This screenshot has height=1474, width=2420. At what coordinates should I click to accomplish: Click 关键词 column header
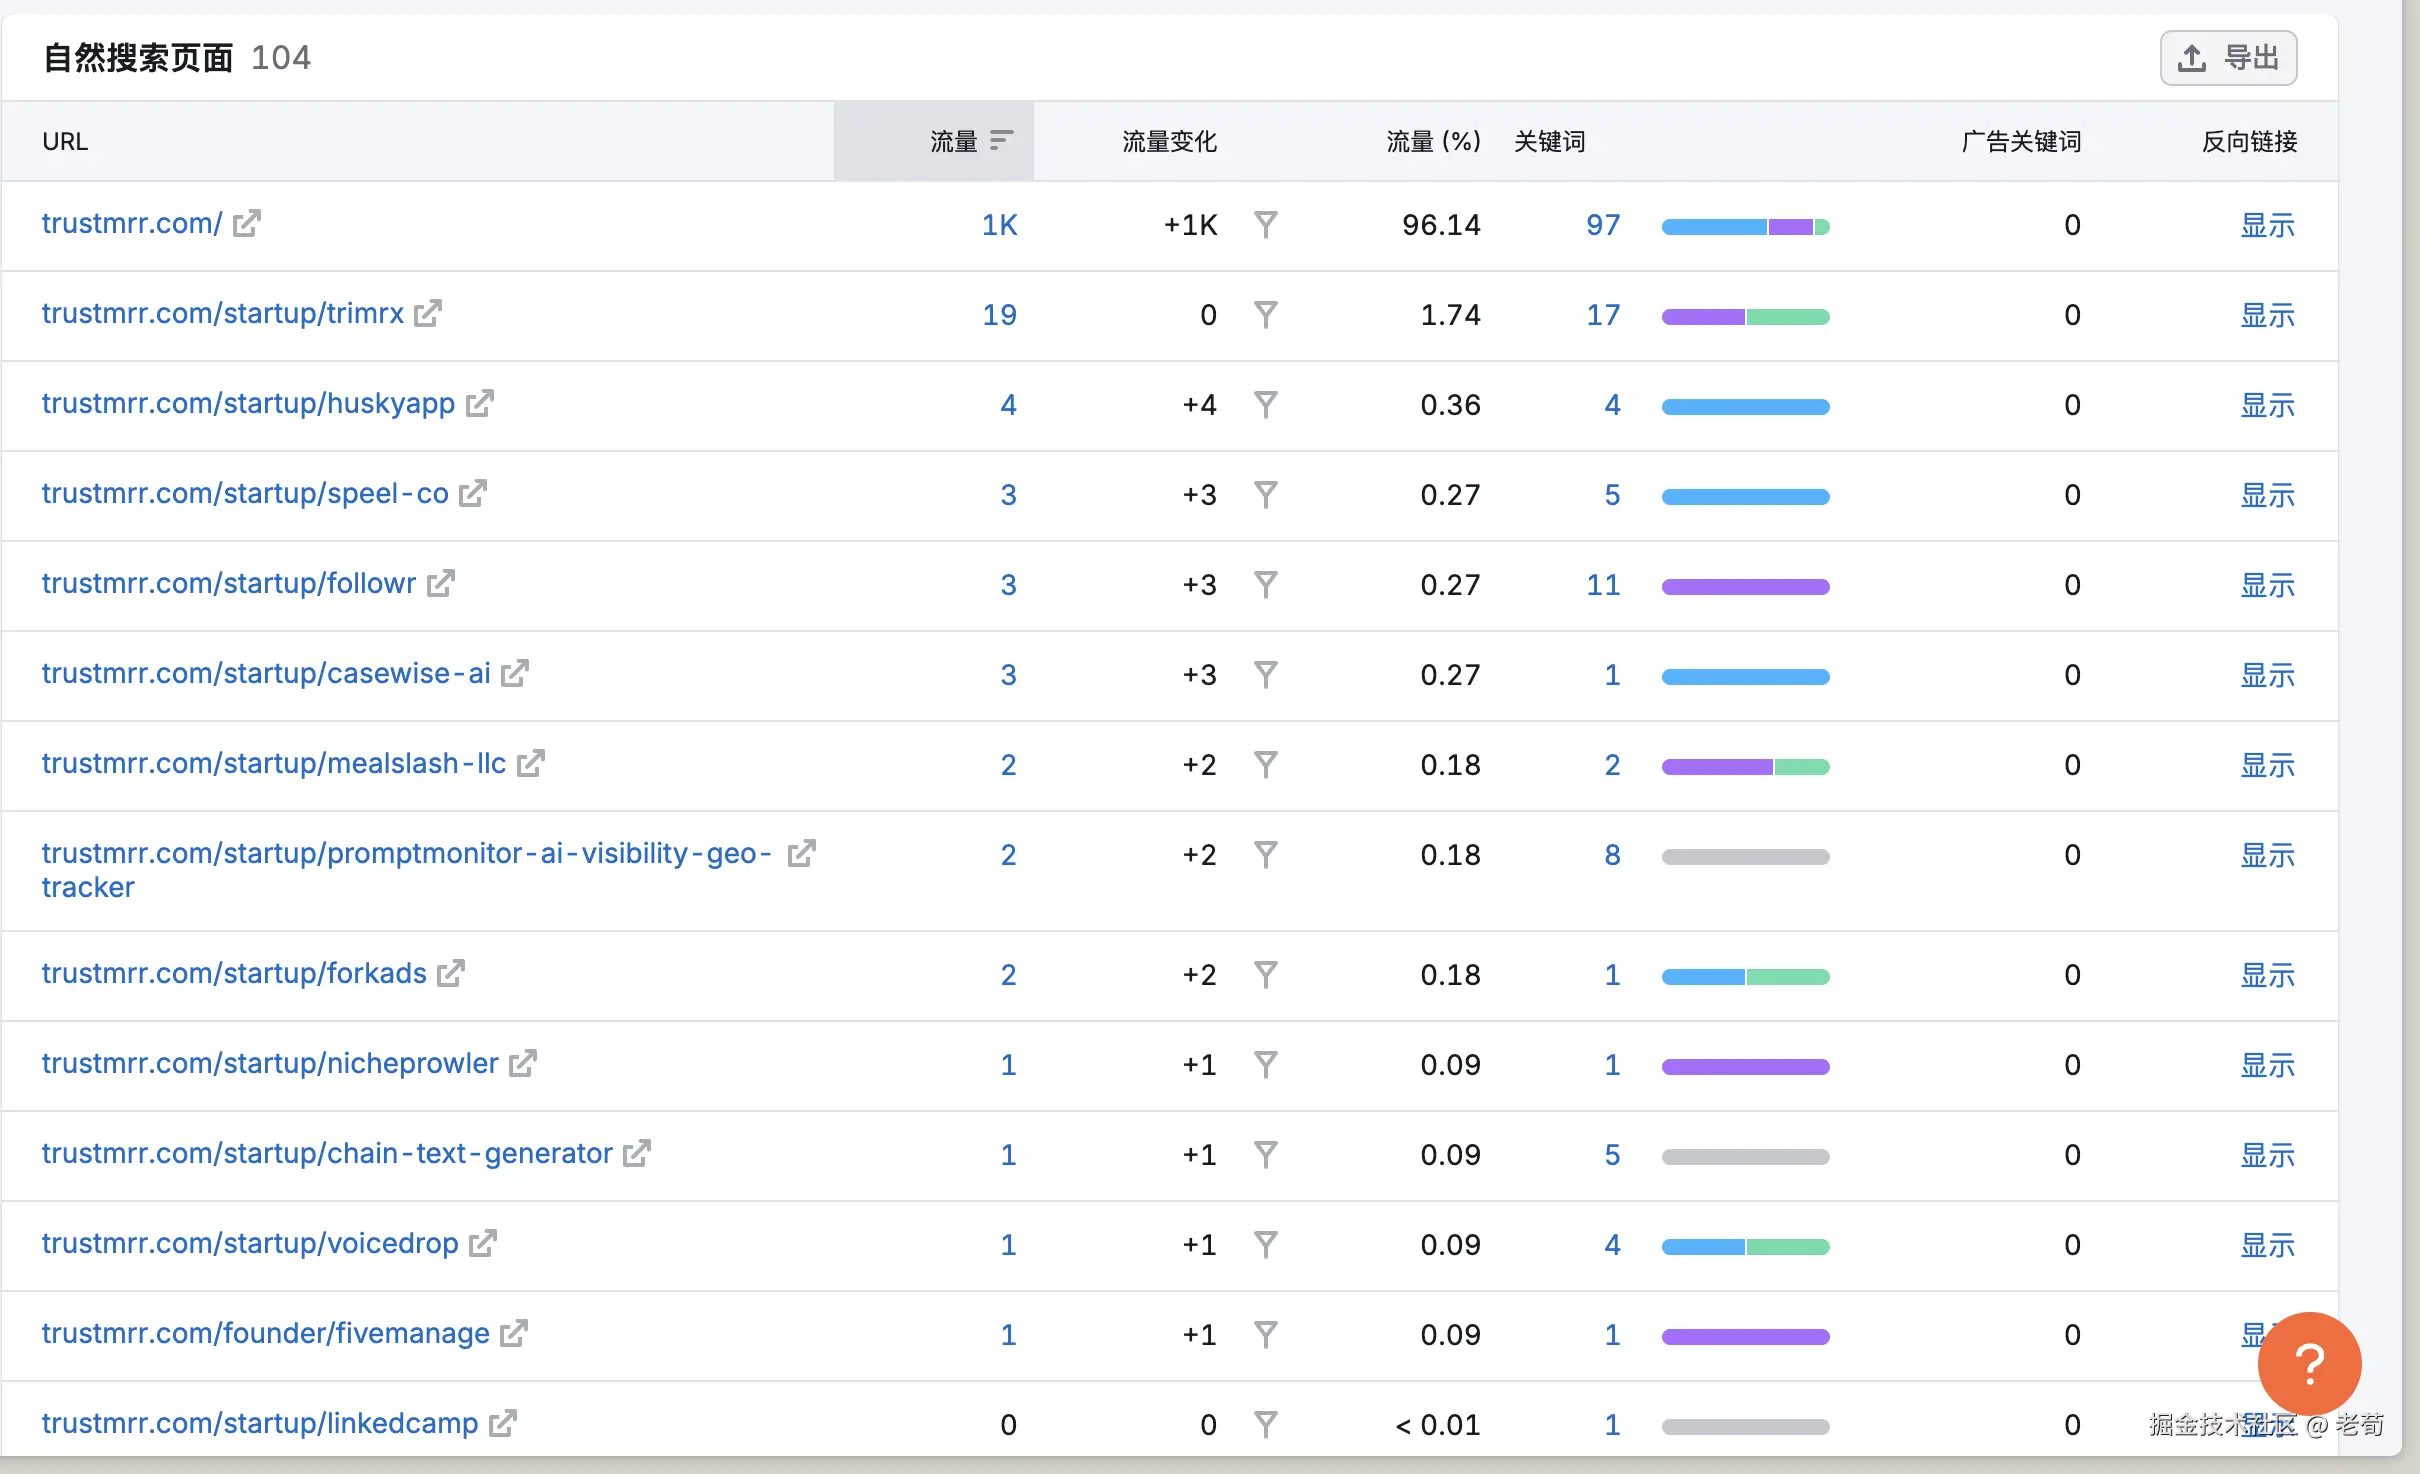1549,141
